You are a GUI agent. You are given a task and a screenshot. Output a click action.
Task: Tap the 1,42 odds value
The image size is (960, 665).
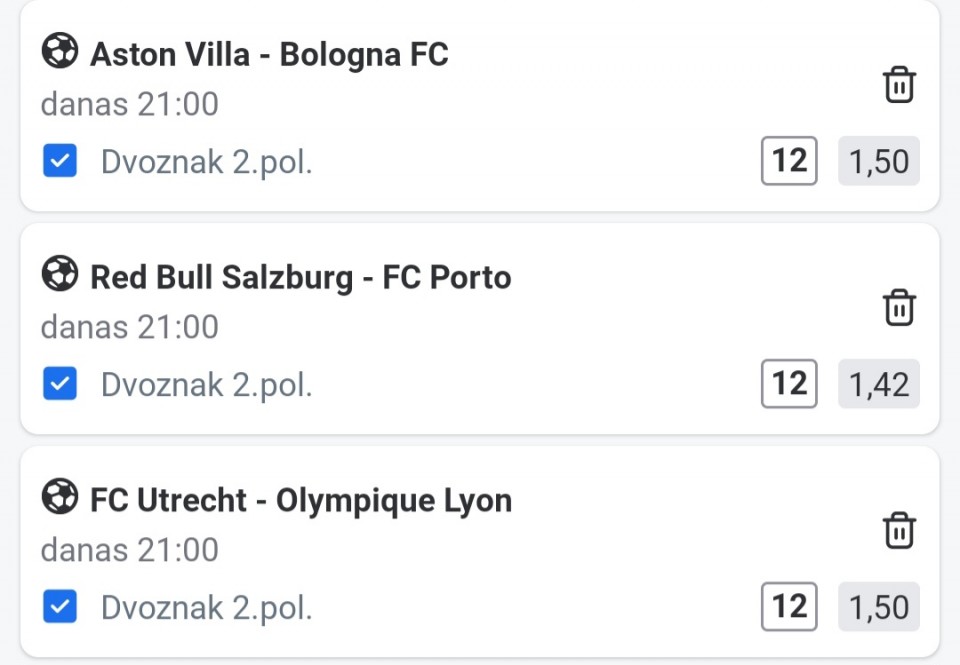pyautogui.click(x=878, y=384)
